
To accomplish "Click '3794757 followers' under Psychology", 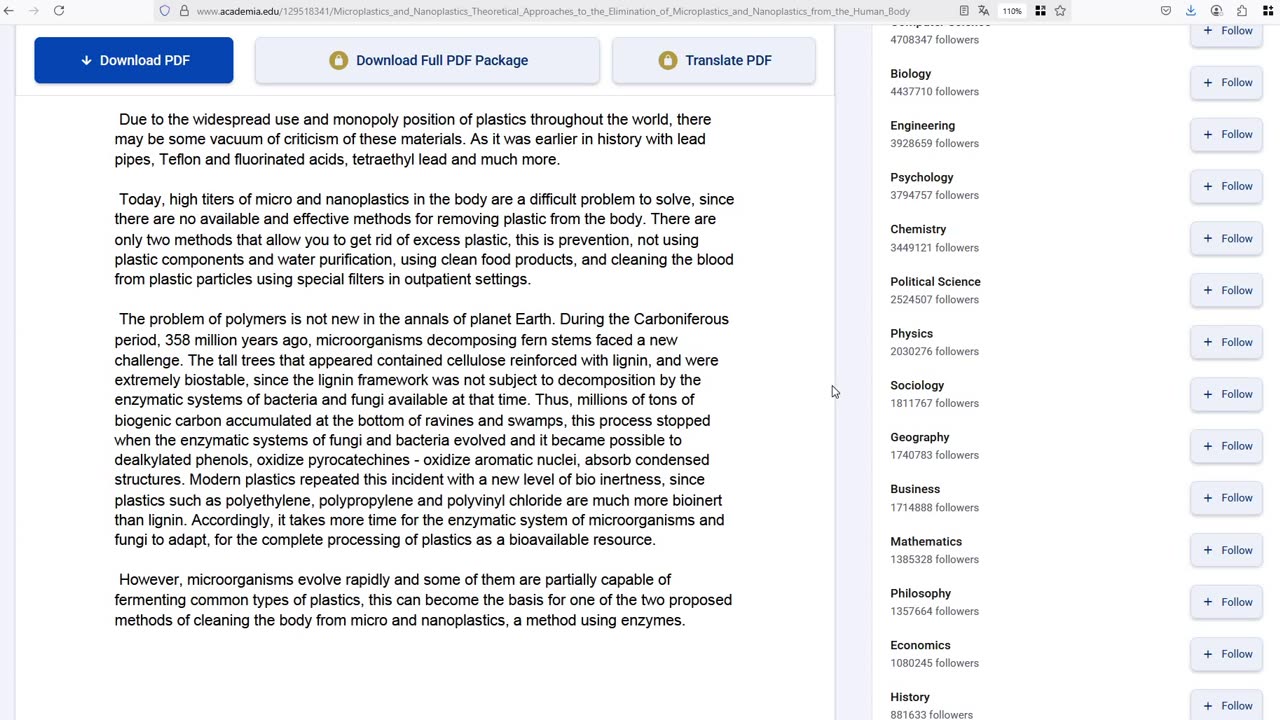I will 934,196.
